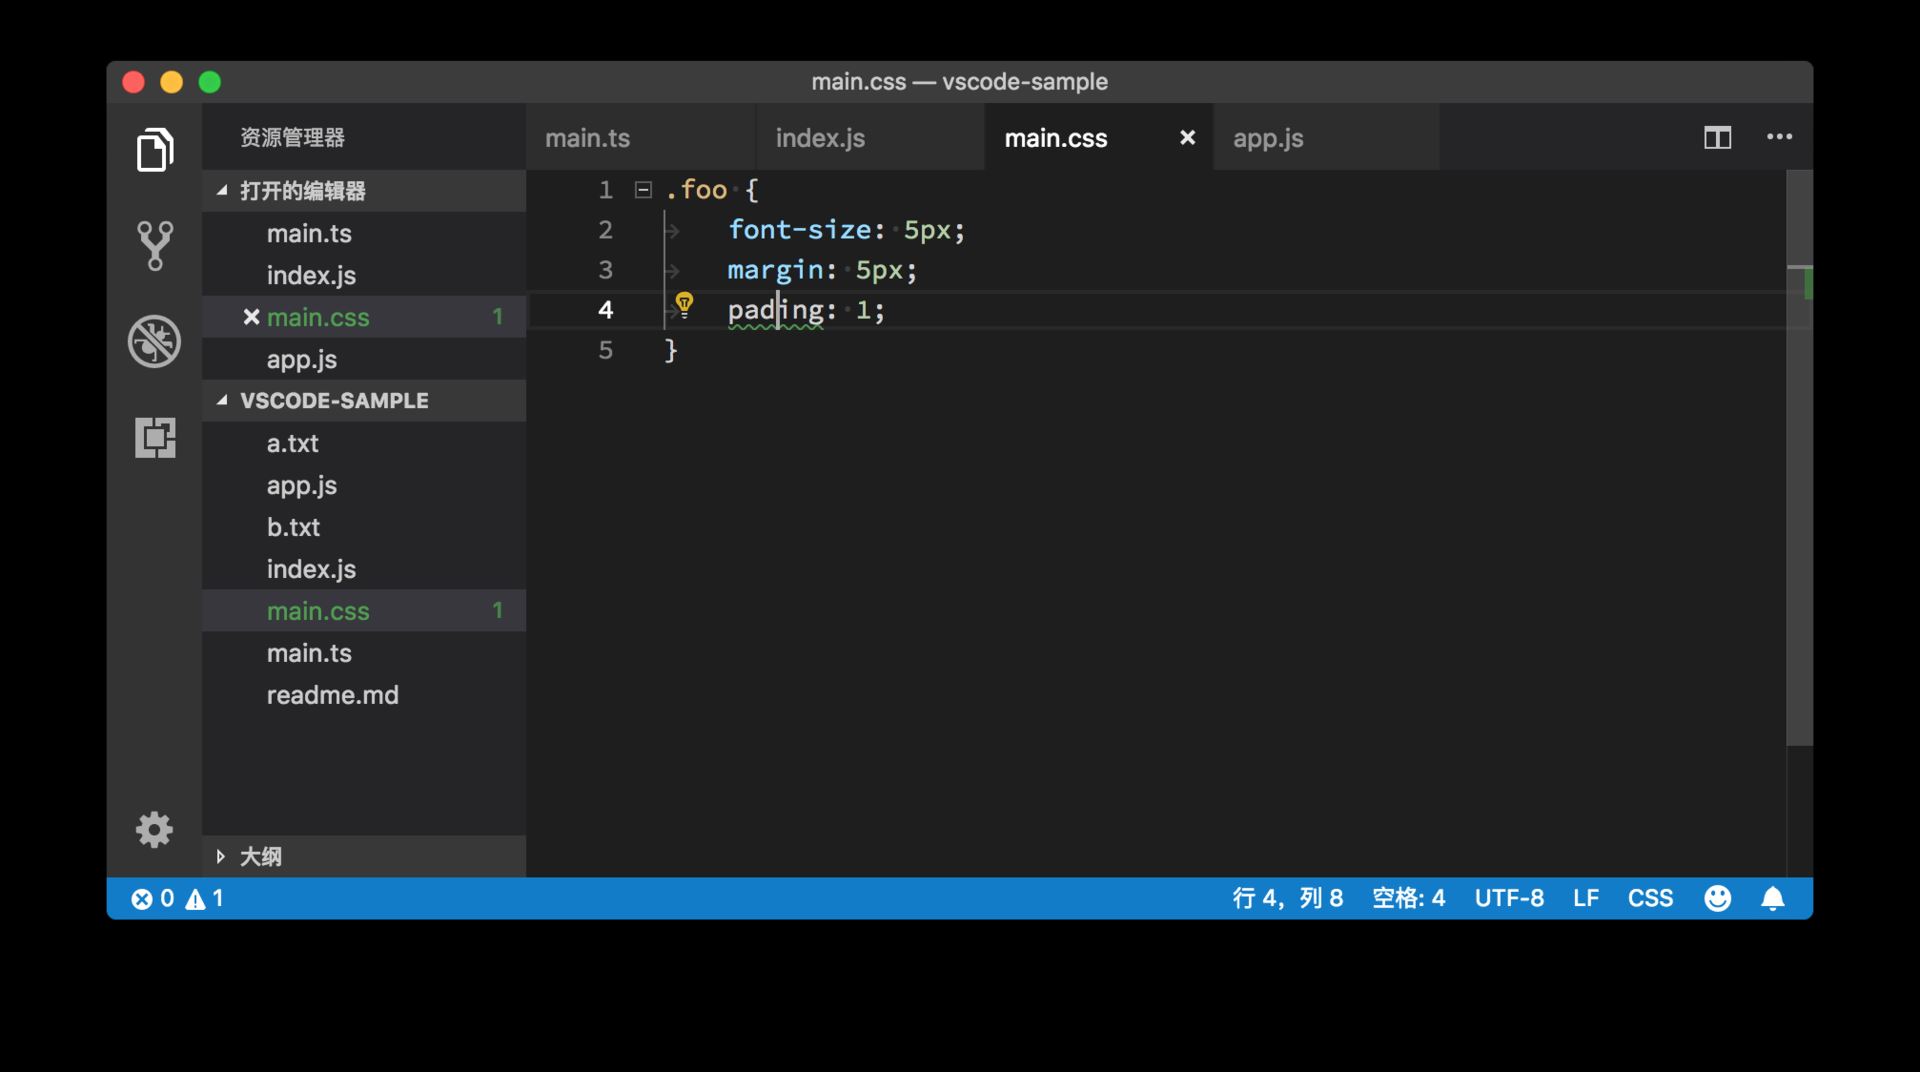The image size is (1920, 1072).
Task: Open readme.md from the explorer
Action: tap(333, 695)
